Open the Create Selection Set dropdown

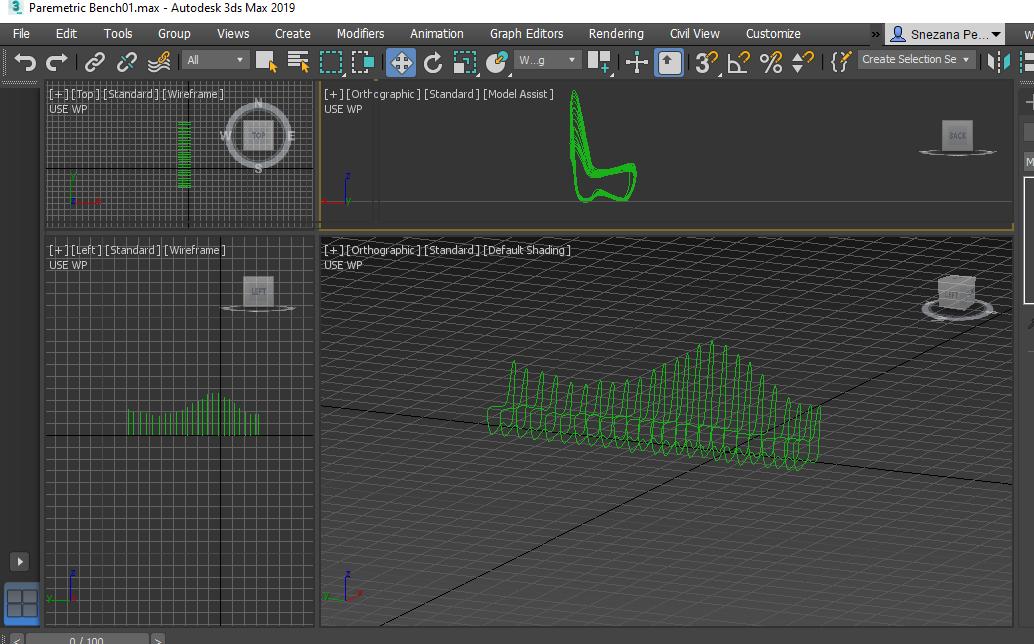(x=917, y=59)
